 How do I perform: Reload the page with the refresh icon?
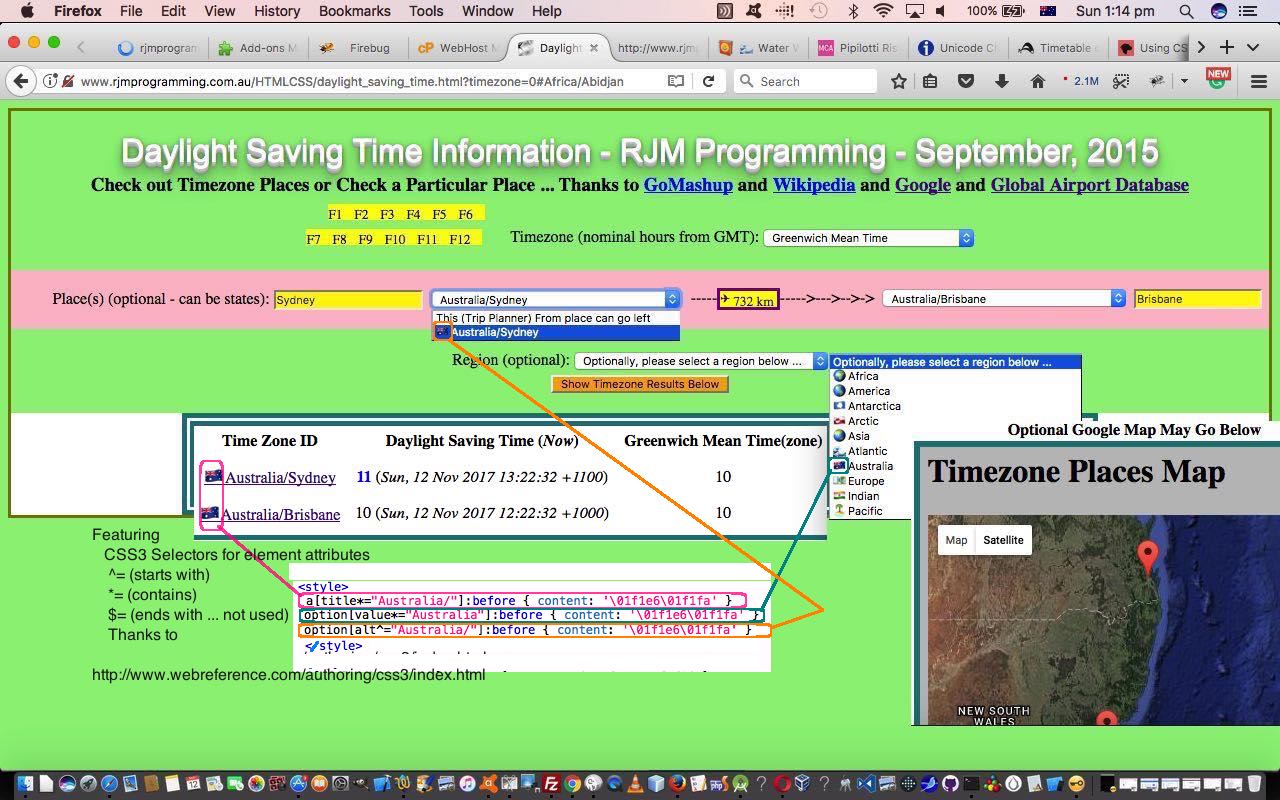pos(708,81)
